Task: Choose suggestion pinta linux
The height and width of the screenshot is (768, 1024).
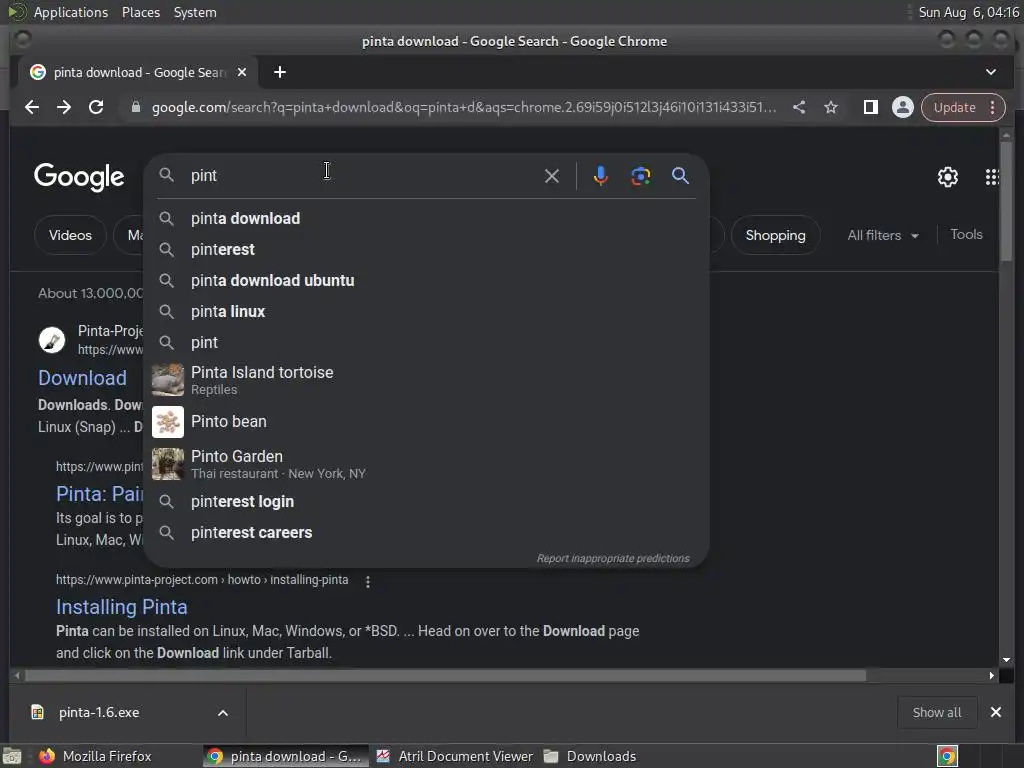Action: (426, 312)
